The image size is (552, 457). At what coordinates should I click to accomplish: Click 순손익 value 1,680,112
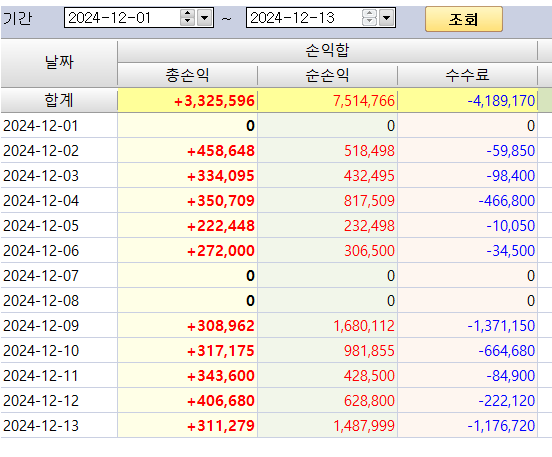pyautogui.click(x=364, y=326)
